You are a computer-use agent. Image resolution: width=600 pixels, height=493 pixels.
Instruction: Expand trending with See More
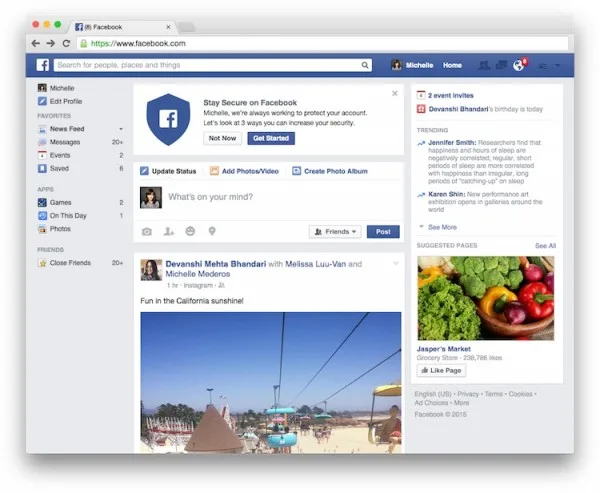(442, 227)
